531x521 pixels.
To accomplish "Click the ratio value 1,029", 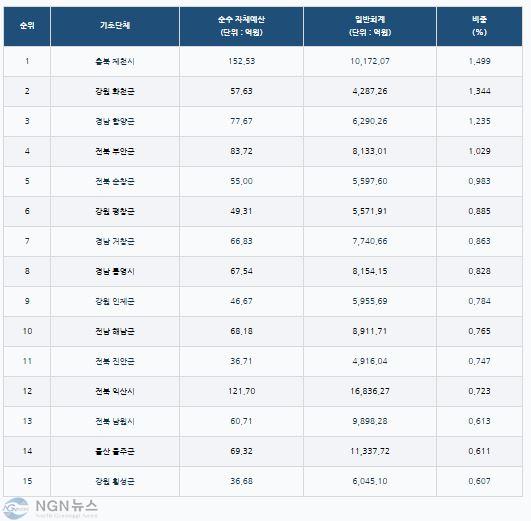I will [x=480, y=151].
